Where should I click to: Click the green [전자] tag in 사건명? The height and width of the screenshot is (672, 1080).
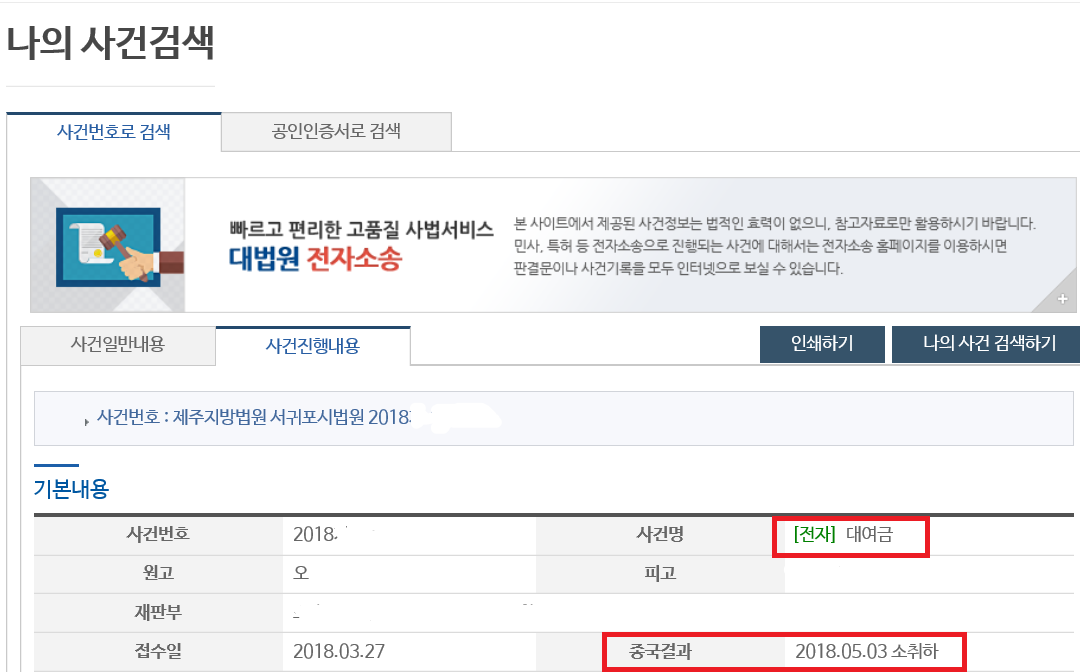pos(813,535)
